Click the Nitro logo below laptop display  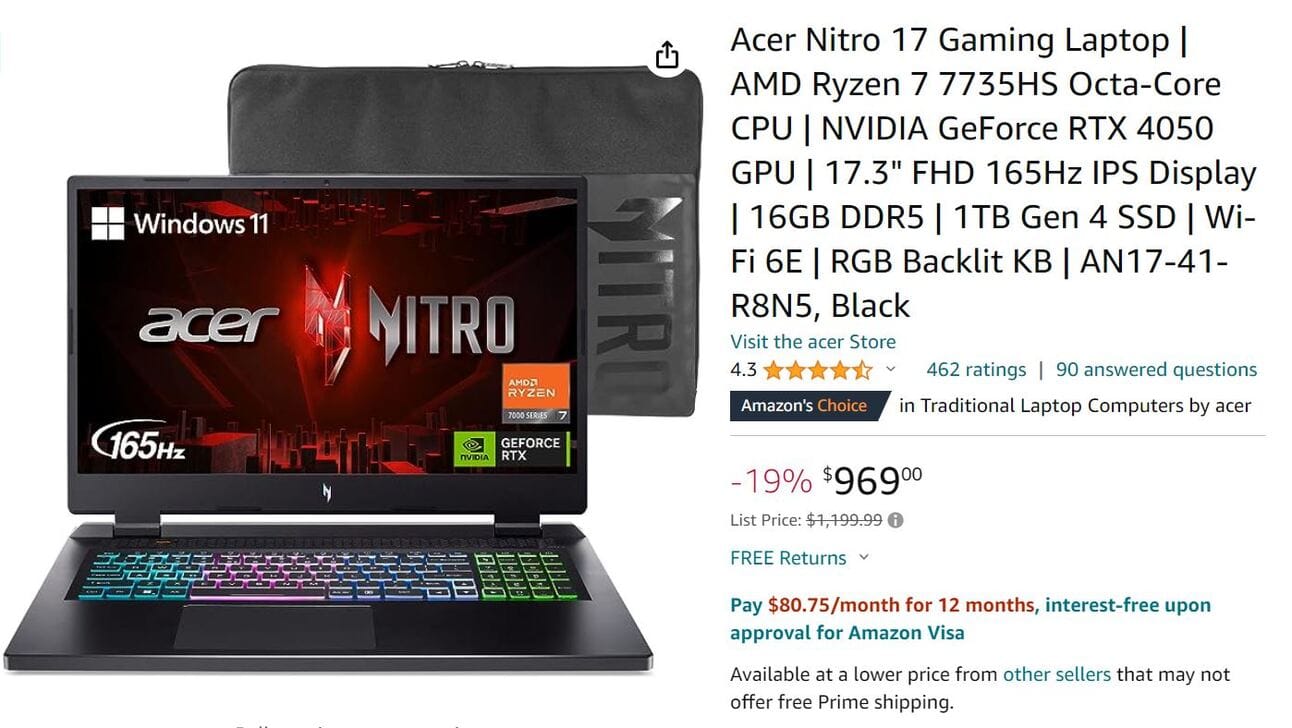(x=326, y=490)
